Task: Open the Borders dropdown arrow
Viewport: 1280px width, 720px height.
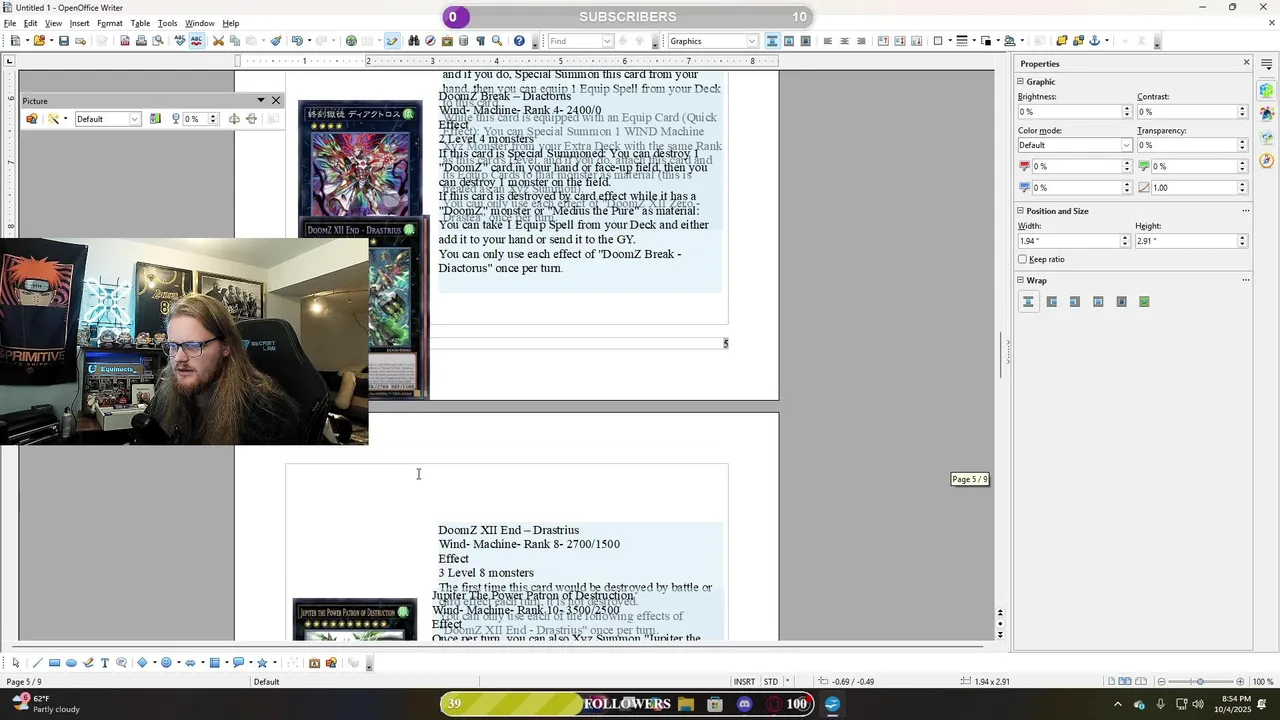Action: point(949,41)
